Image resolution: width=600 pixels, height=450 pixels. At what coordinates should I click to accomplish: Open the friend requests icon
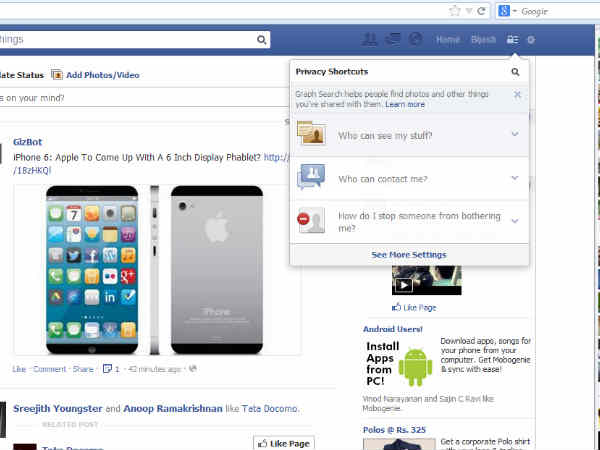(370, 40)
